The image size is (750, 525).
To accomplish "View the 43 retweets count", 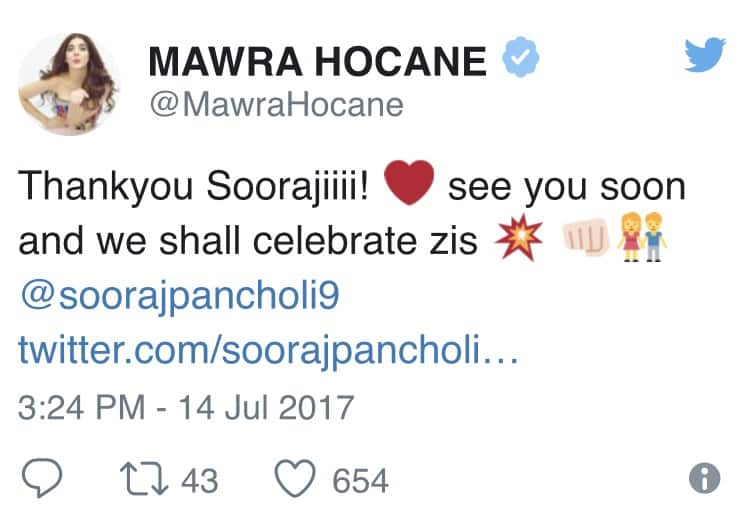I will click(x=199, y=481).
